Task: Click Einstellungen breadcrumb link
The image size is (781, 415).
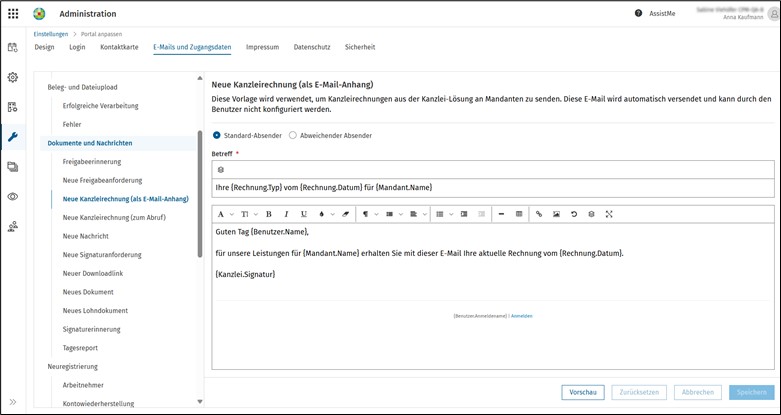Action: pyautogui.click(x=51, y=34)
